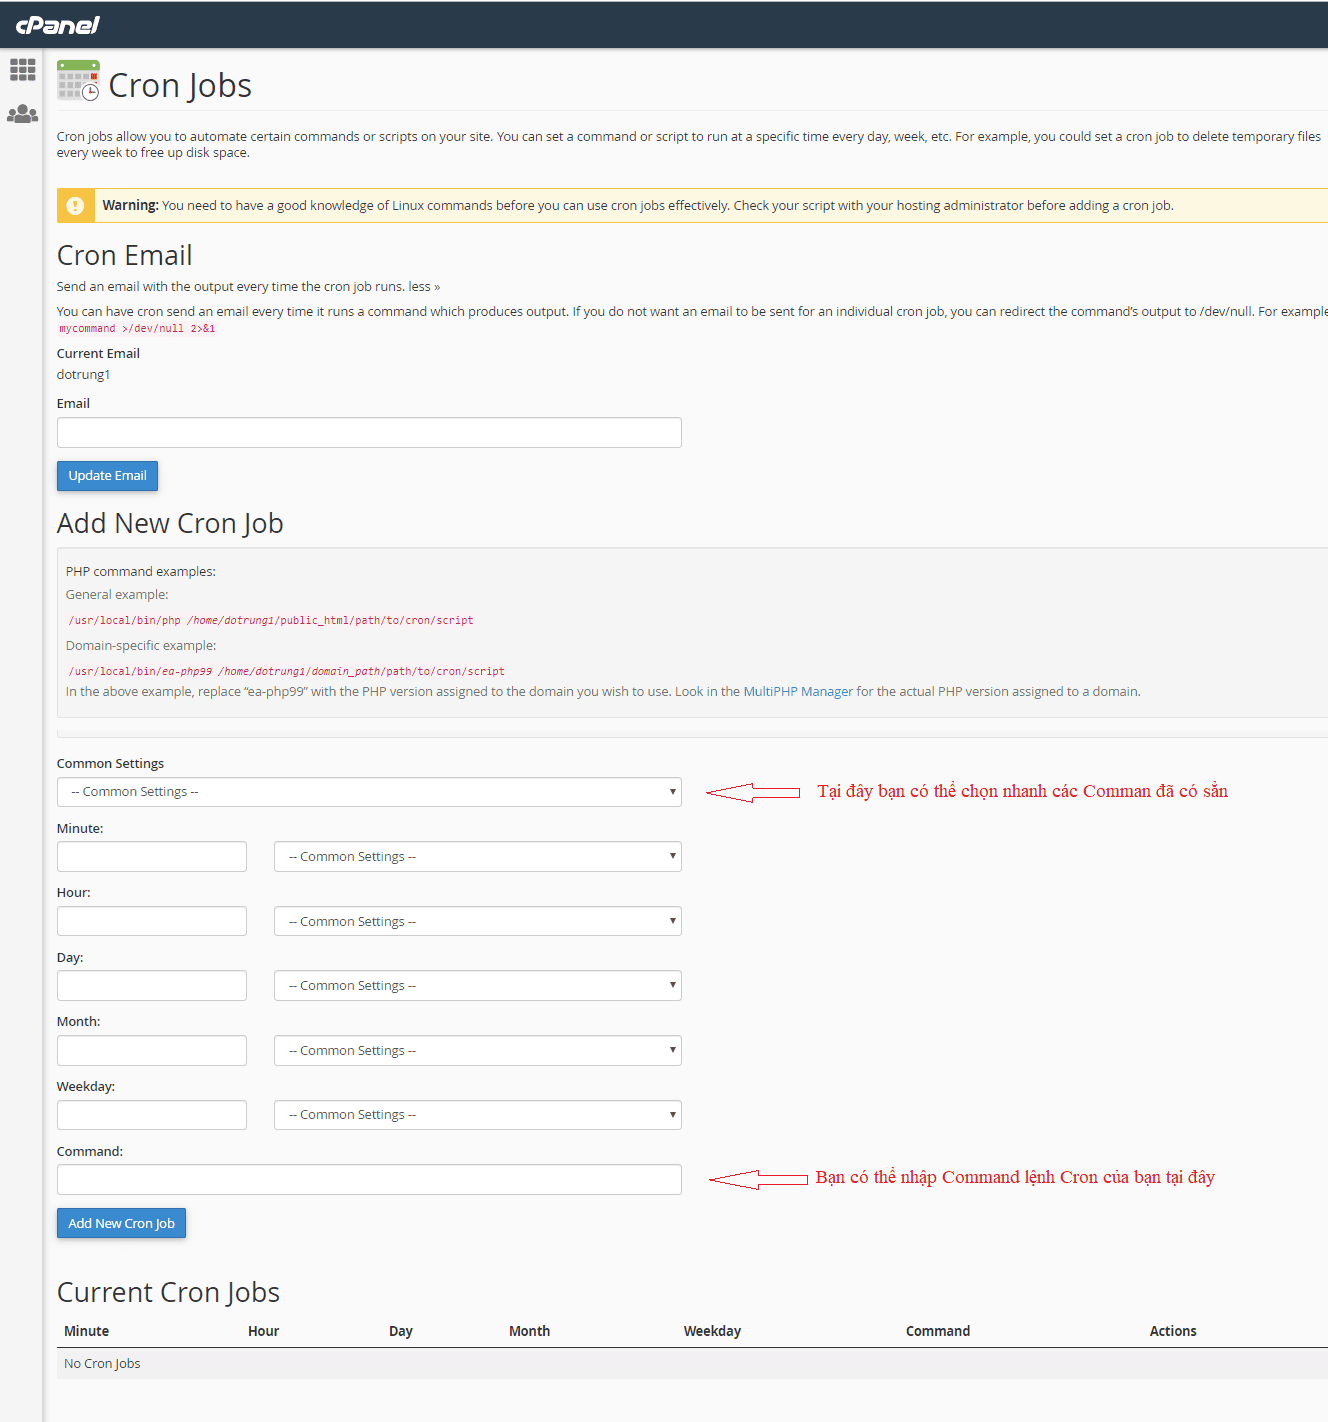Image resolution: width=1328 pixels, height=1422 pixels.
Task: Focus the Email input field
Action: (369, 433)
